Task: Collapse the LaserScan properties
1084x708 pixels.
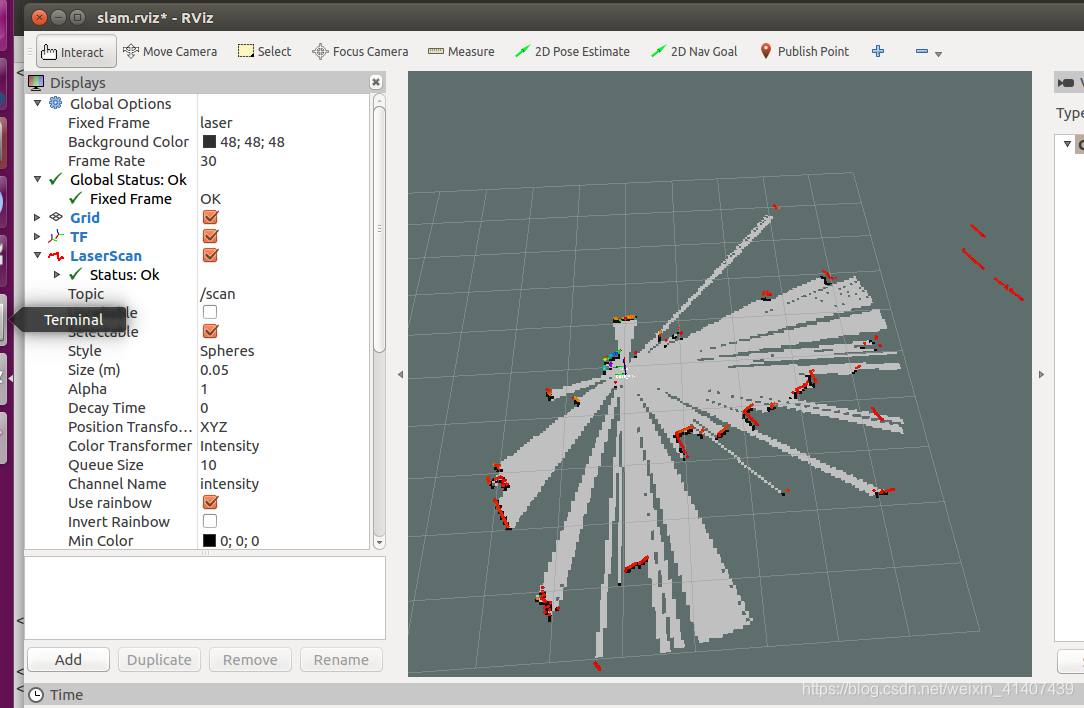Action: tap(38, 255)
